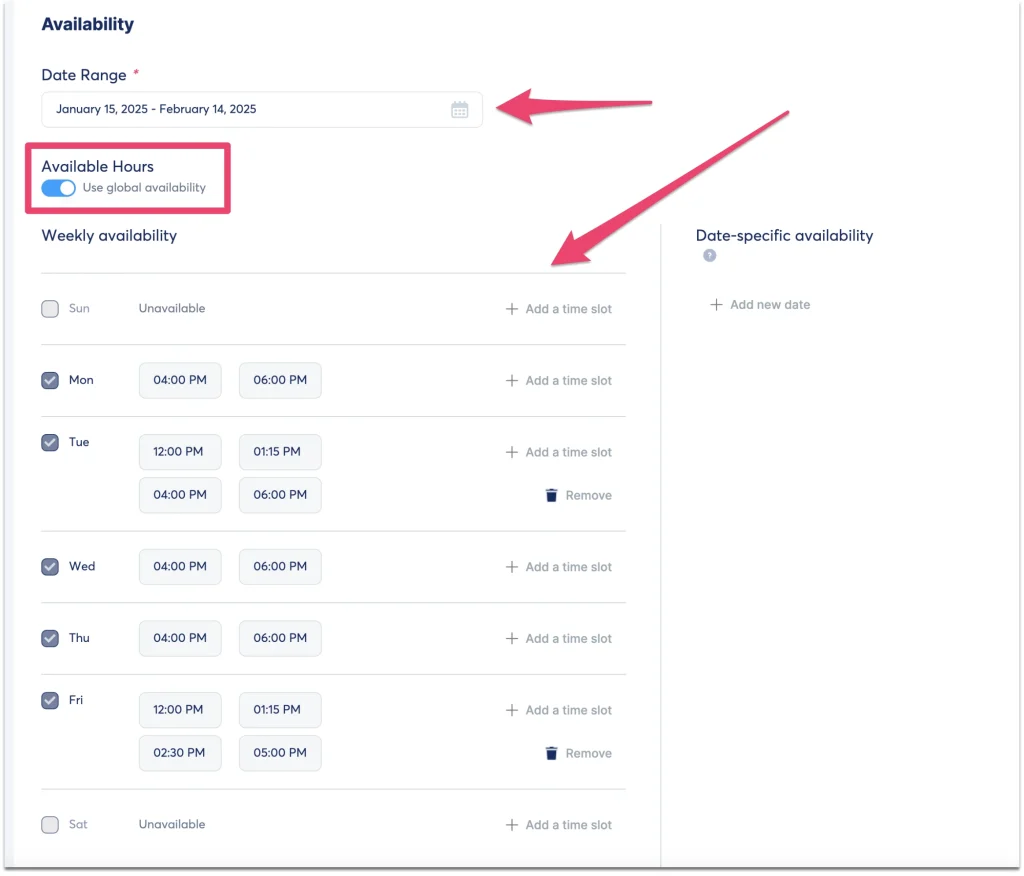The width and height of the screenshot is (1024, 876).
Task: Check the Sat availability checkbox
Action: pyautogui.click(x=50, y=825)
